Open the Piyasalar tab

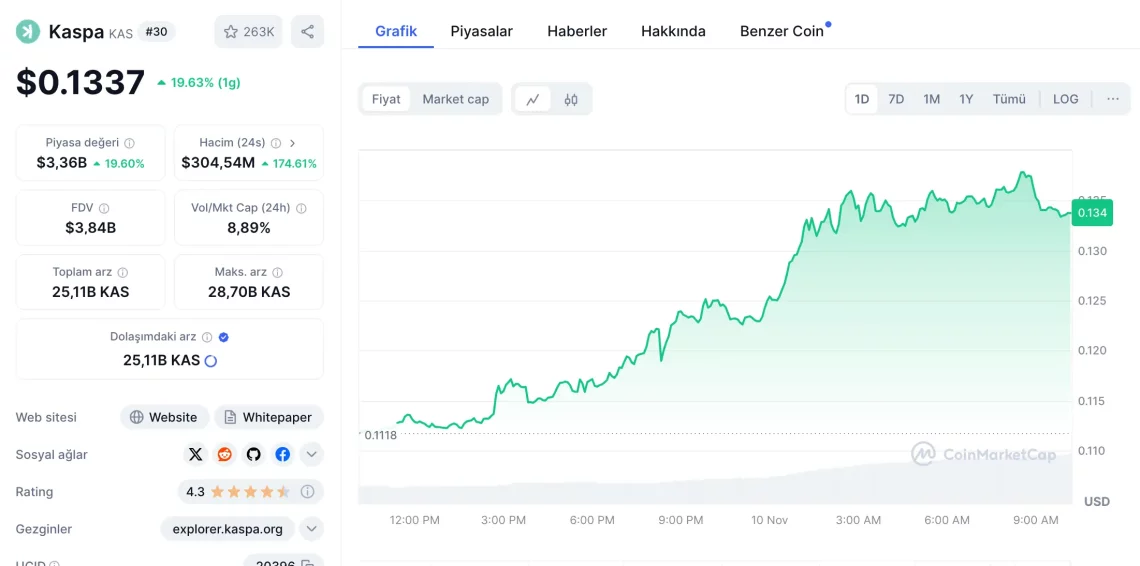point(481,31)
